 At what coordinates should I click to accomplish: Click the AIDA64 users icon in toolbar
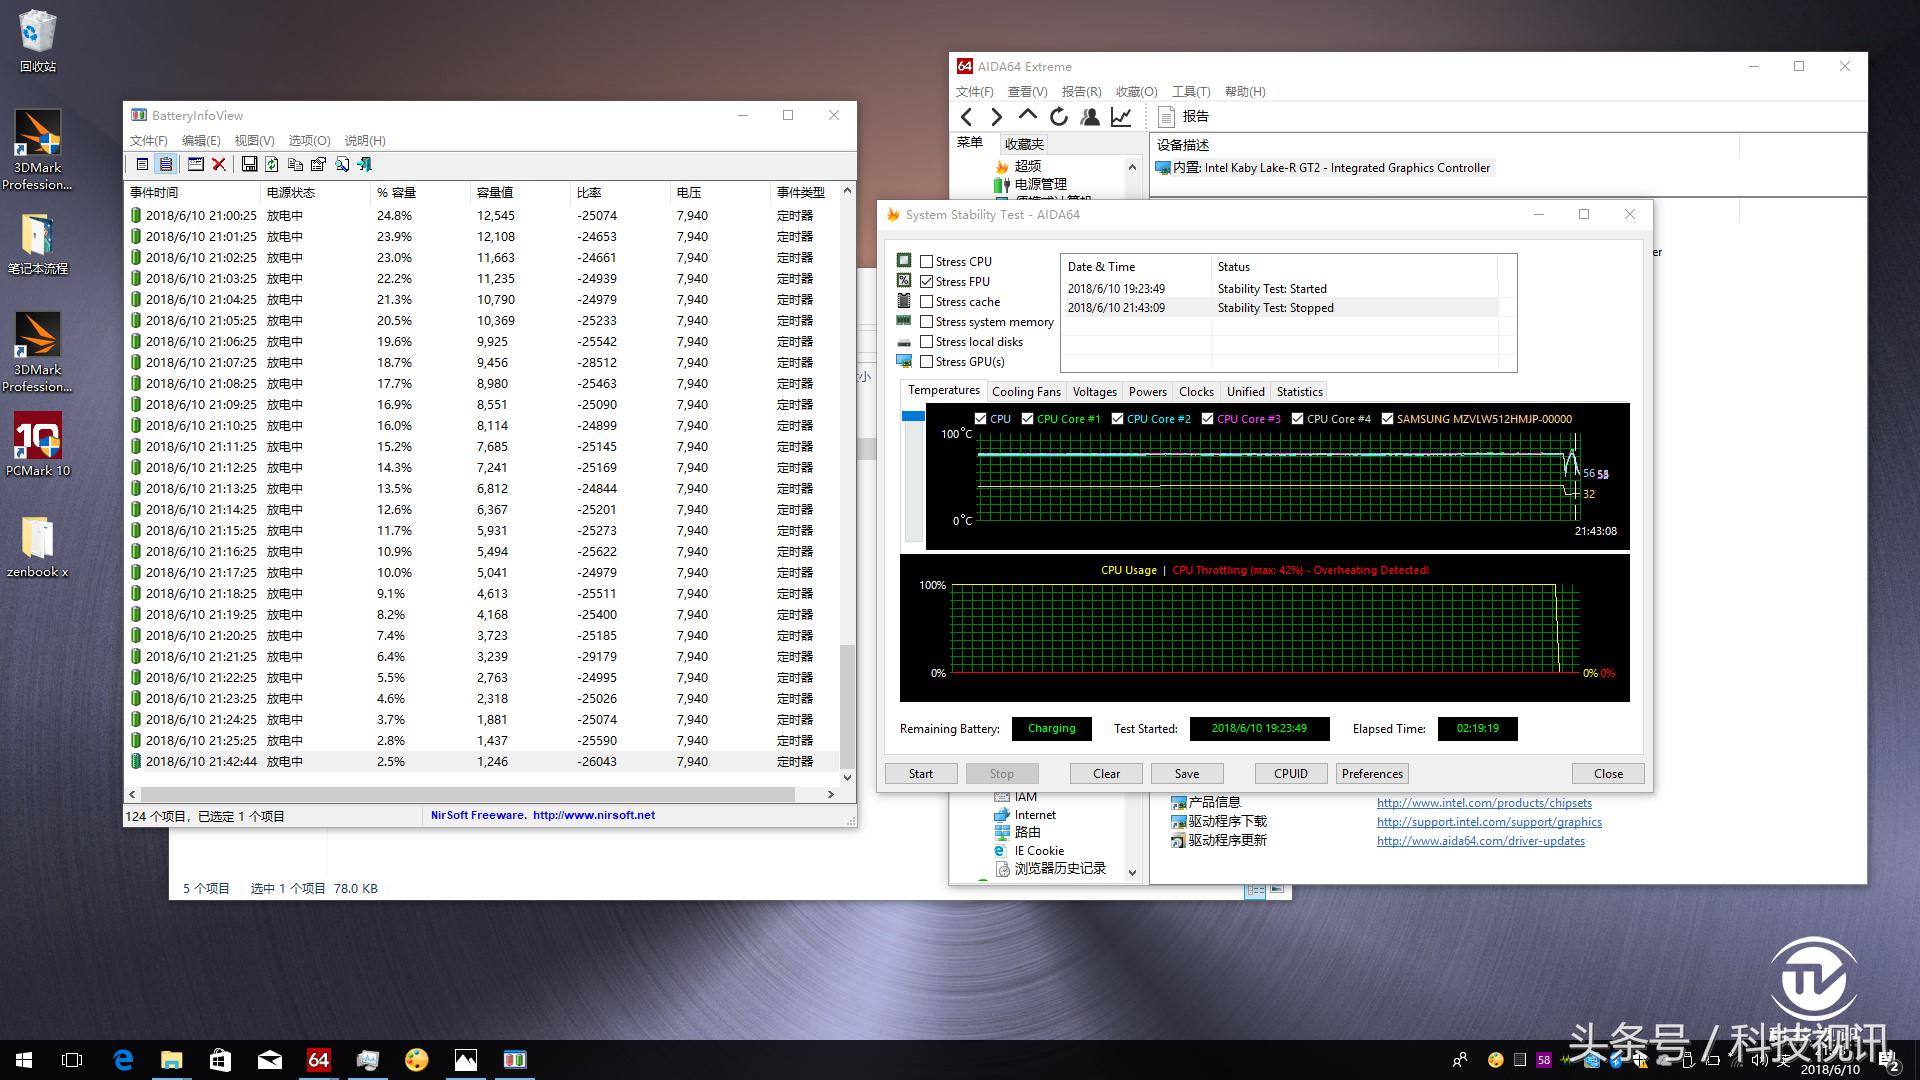[1090, 117]
